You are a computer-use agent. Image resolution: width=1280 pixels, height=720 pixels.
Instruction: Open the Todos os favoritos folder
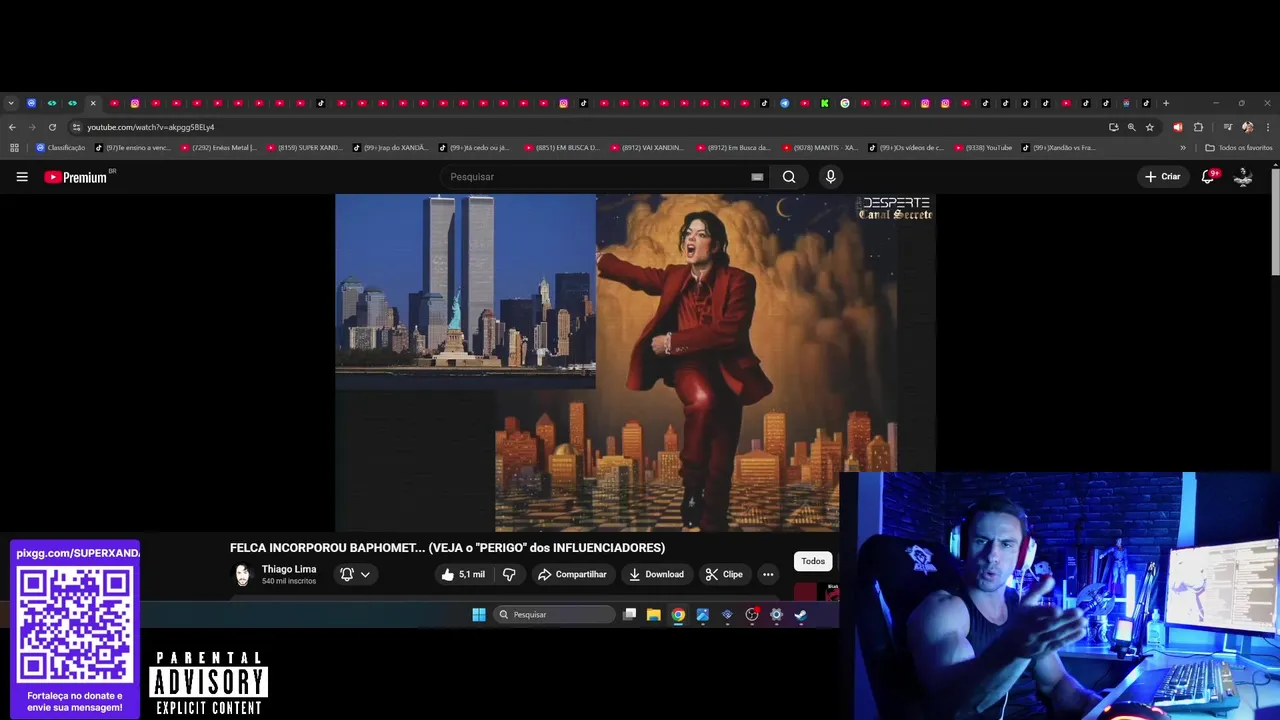[1239, 148]
